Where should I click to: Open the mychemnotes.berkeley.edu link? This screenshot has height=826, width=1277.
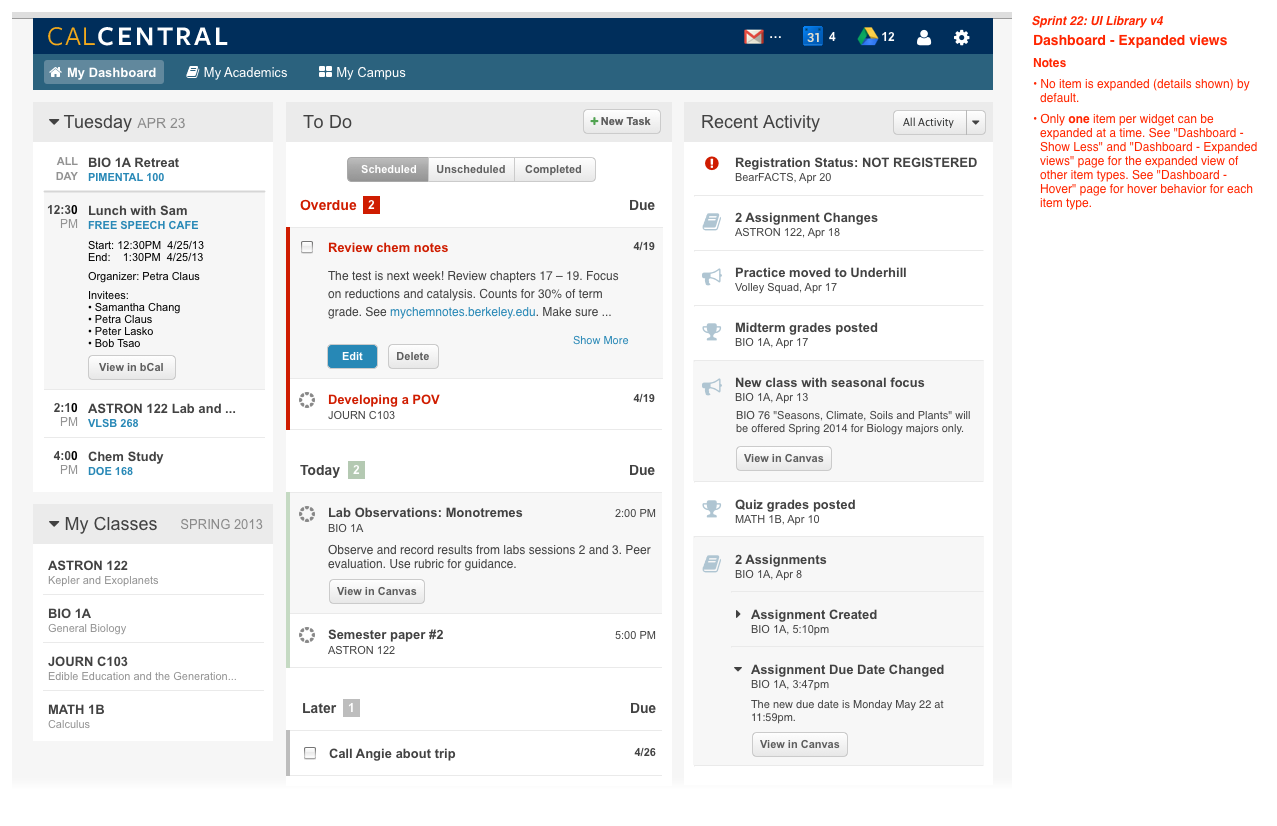(463, 311)
